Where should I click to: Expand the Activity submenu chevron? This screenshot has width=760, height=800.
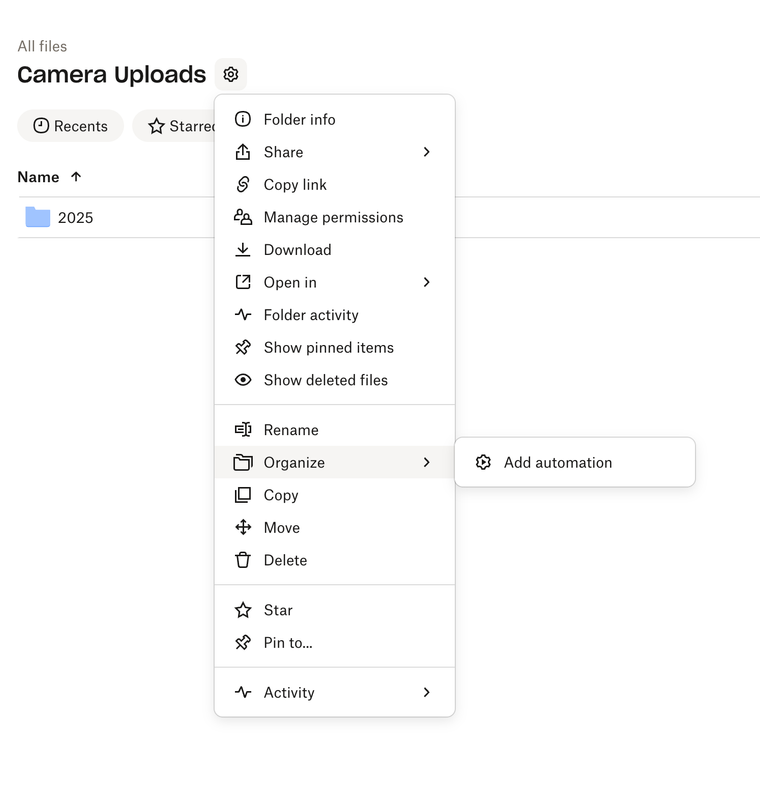pyautogui.click(x=426, y=692)
